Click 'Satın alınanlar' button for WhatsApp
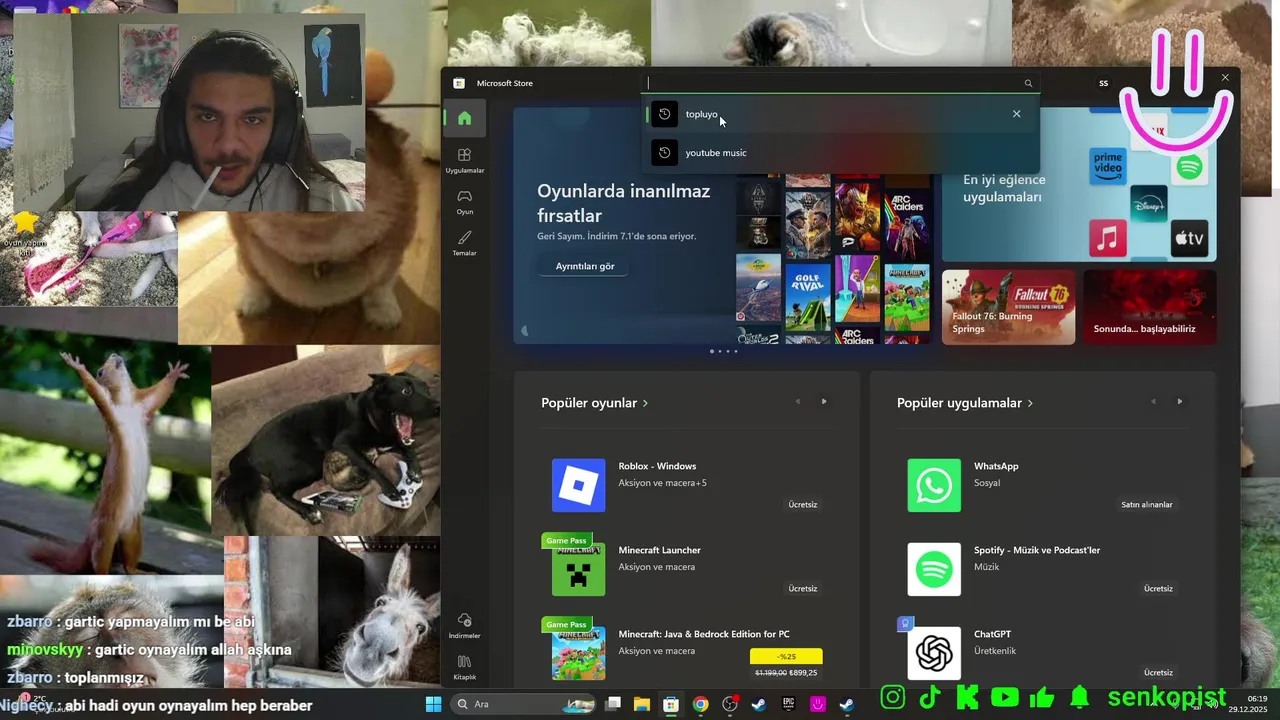 coord(1146,504)
